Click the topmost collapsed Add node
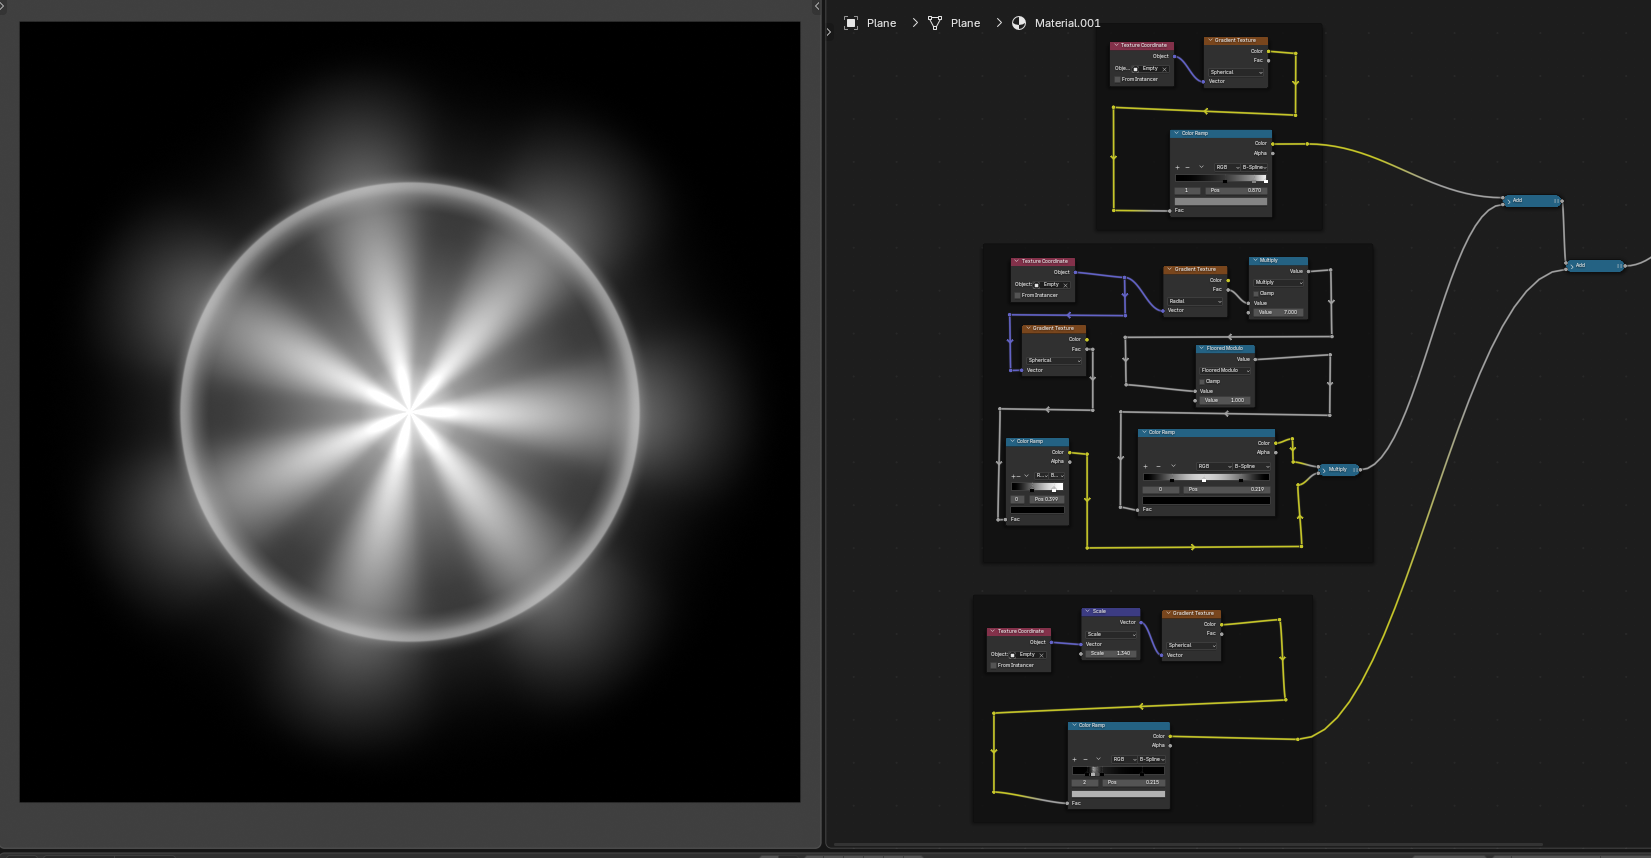Viewport: 1651px width, 858px height. point(1532,201)
